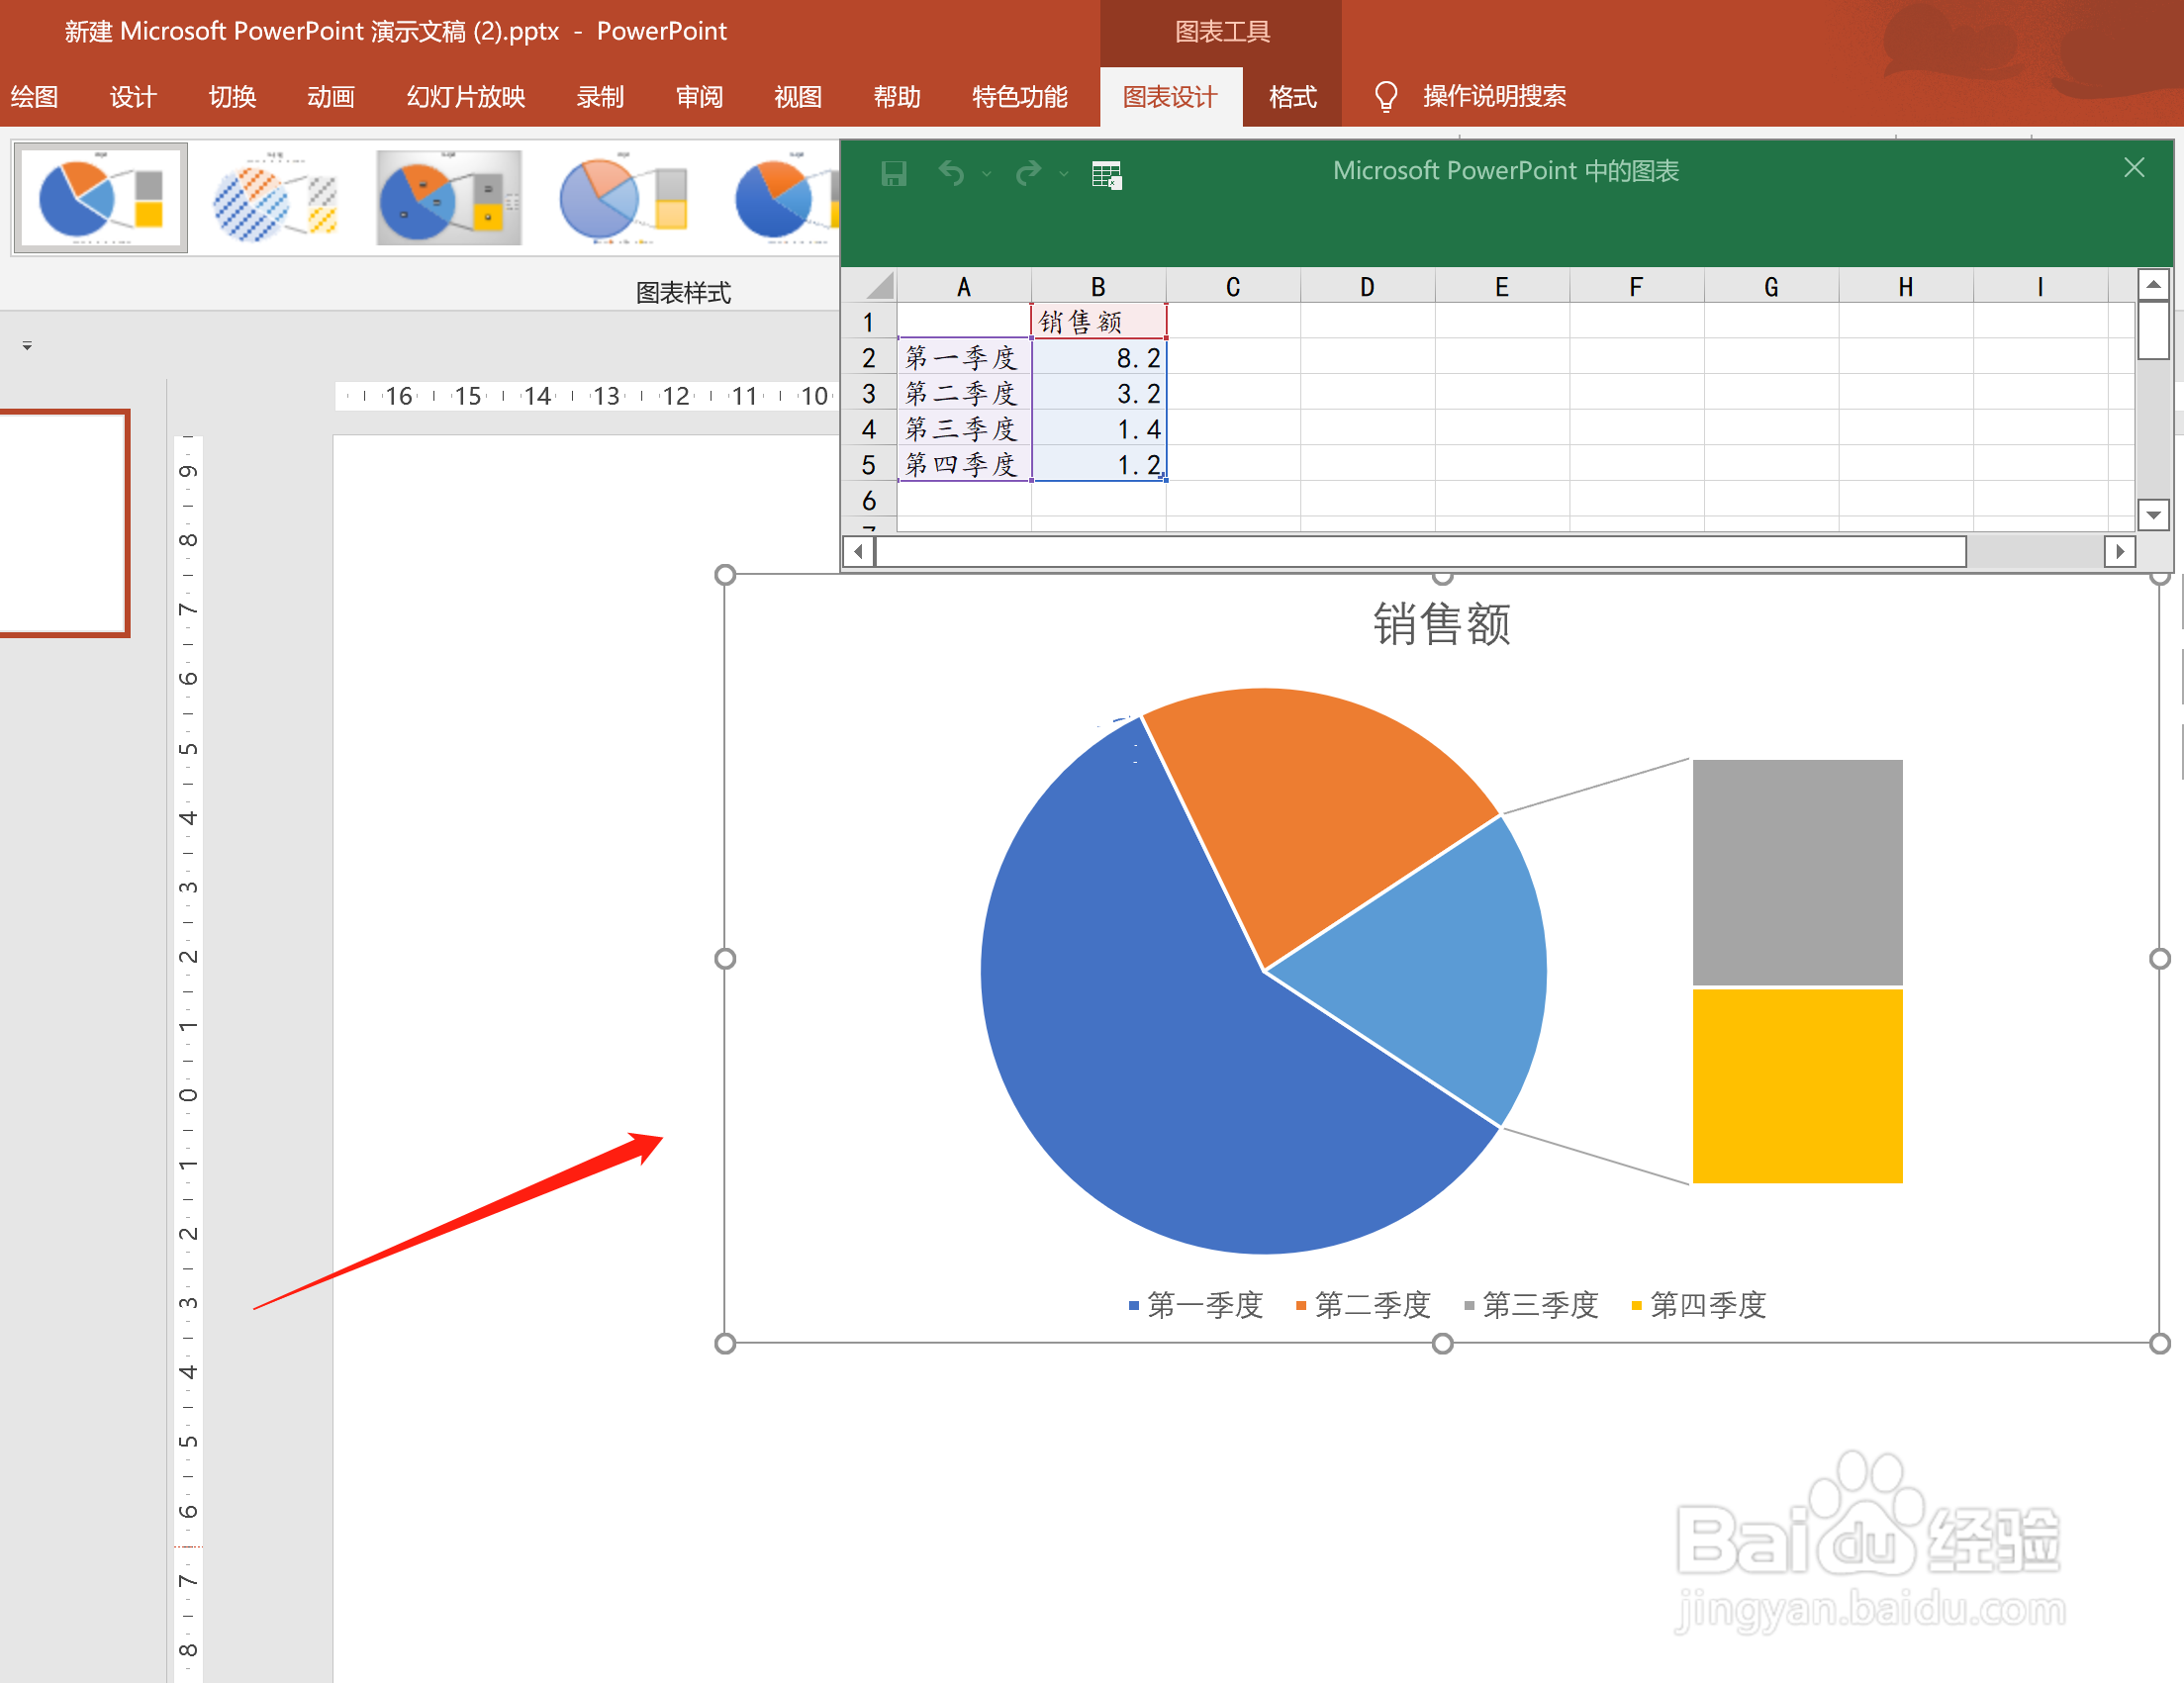The height and width of the screenshot is (1683, 2184).
Task: Click spreadsheet horizontal scroll right arrow
Action: (x=2119, y=551)
